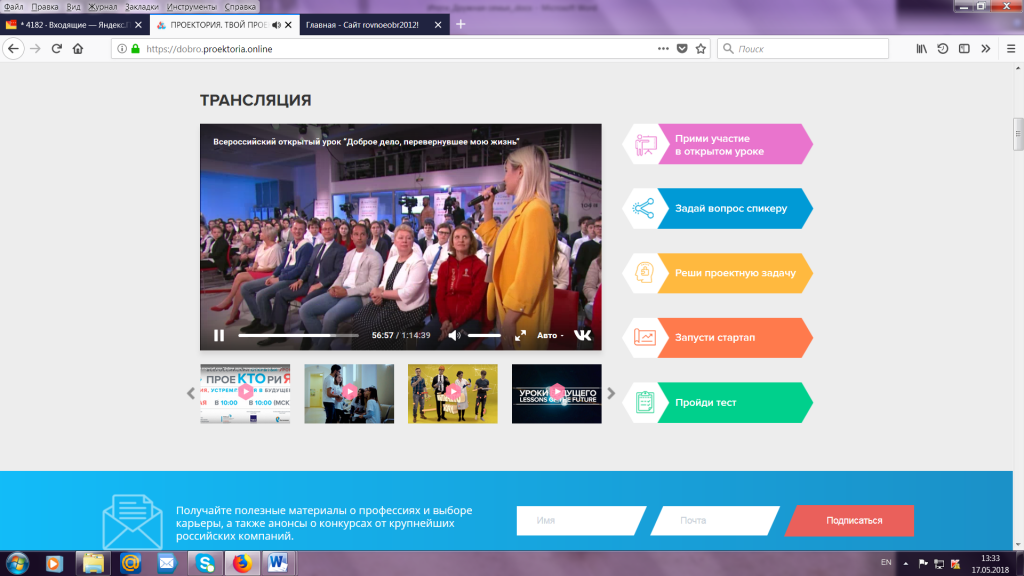Click the Имя input field
1024x576 pixels.
point(581,520)
